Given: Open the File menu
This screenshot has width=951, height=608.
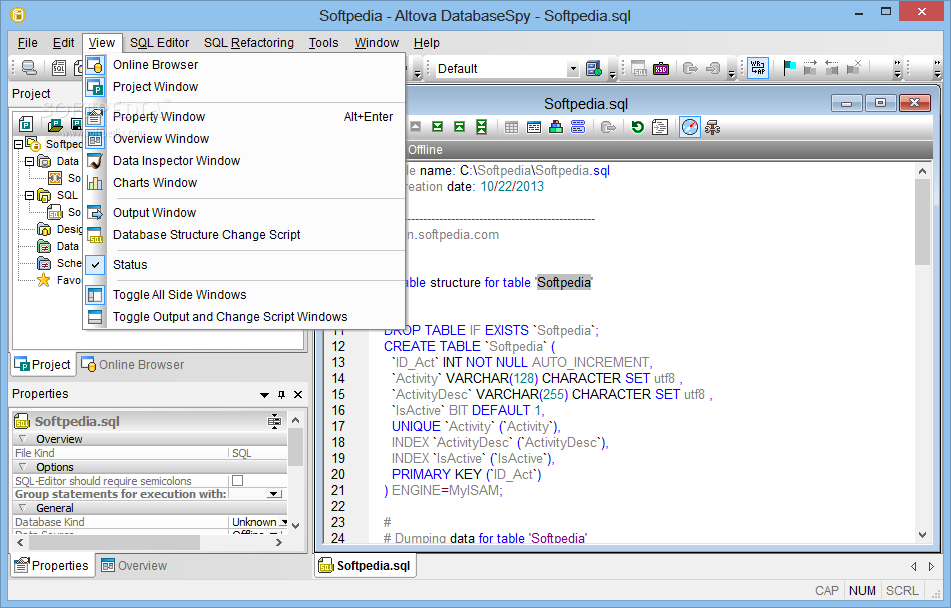Looking at the screenshot, I should 27,43.
